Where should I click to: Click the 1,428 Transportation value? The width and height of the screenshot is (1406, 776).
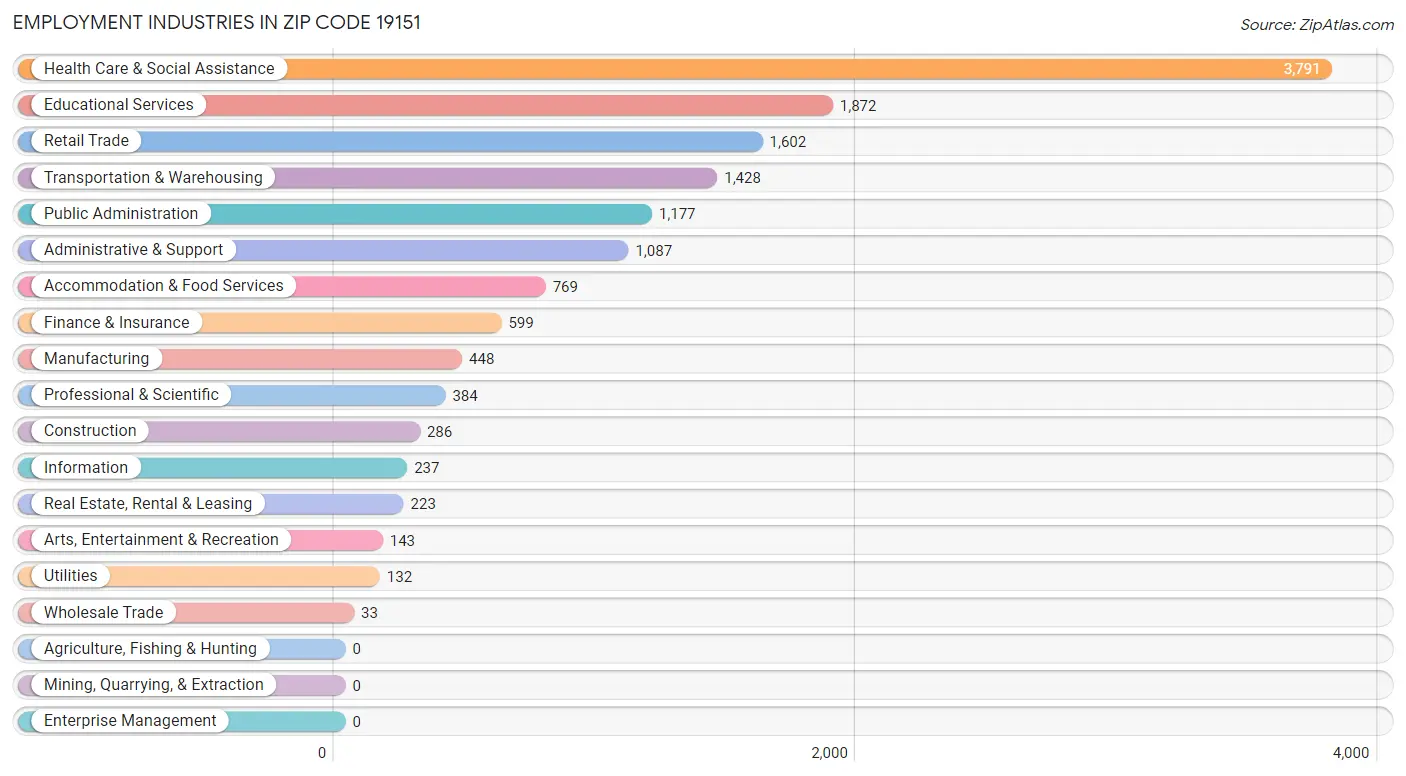743,178
